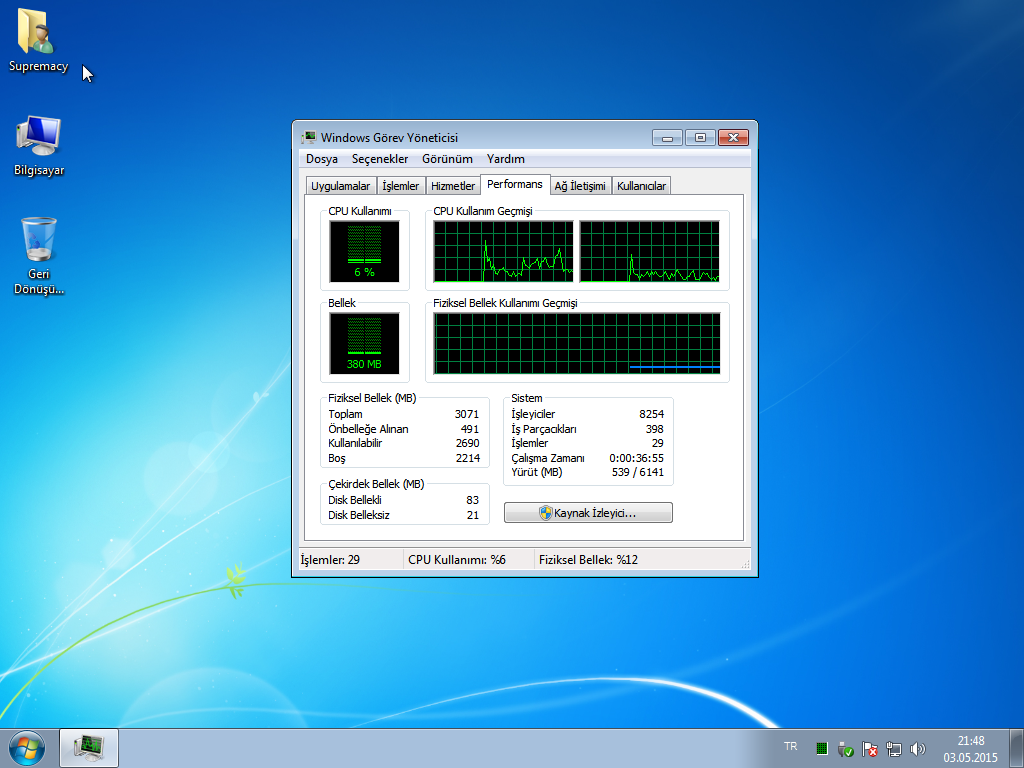Open the Seçenekler menu
The image size is (1024, 768).
click(380, 159)
